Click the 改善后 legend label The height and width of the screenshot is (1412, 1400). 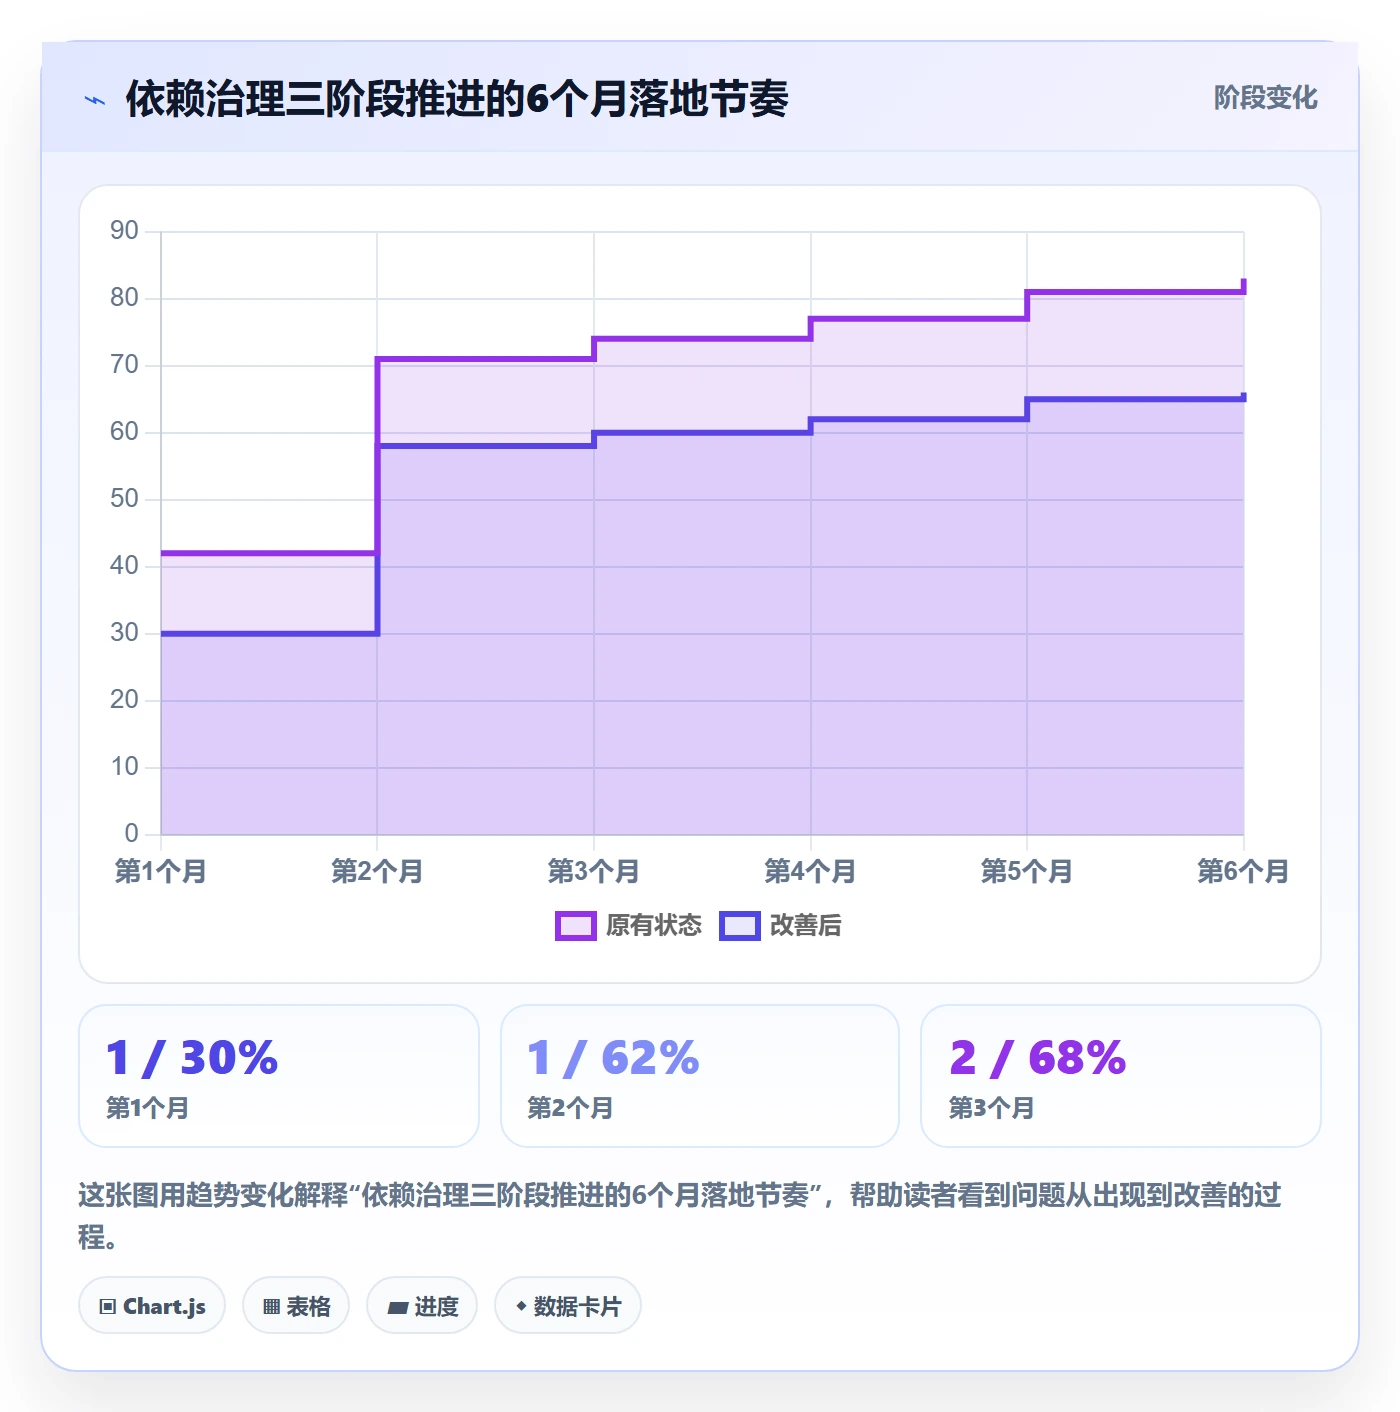coord(806,926)
